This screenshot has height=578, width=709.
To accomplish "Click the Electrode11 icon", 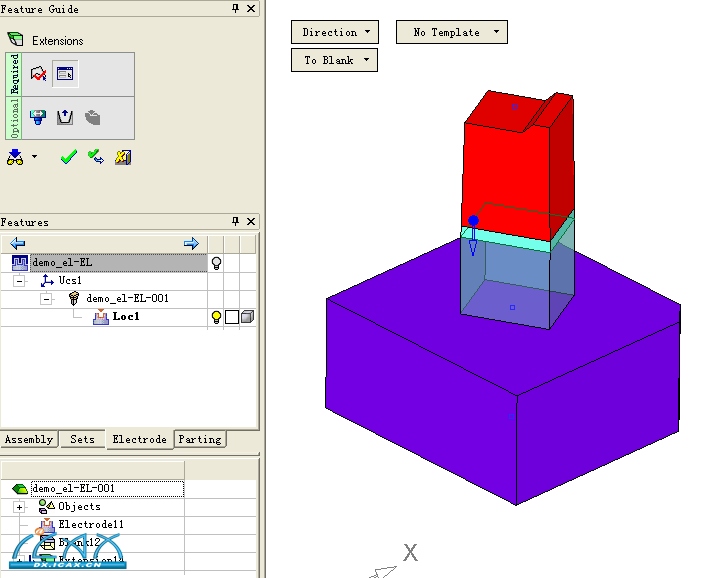I will click(45, 525).
